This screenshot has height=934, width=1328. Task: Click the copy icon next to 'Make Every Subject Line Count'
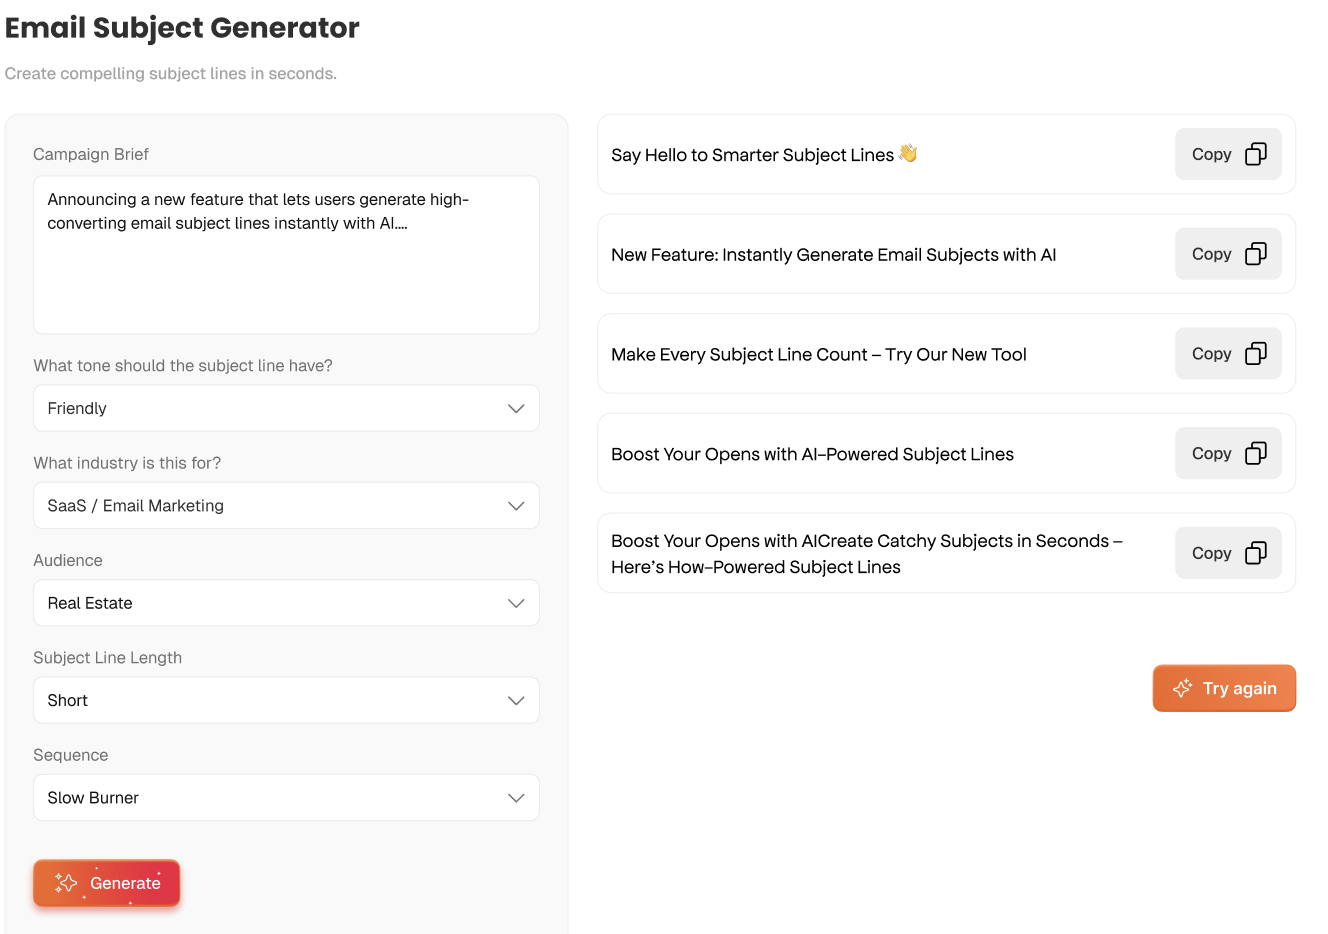click(x=1256, y=353)
